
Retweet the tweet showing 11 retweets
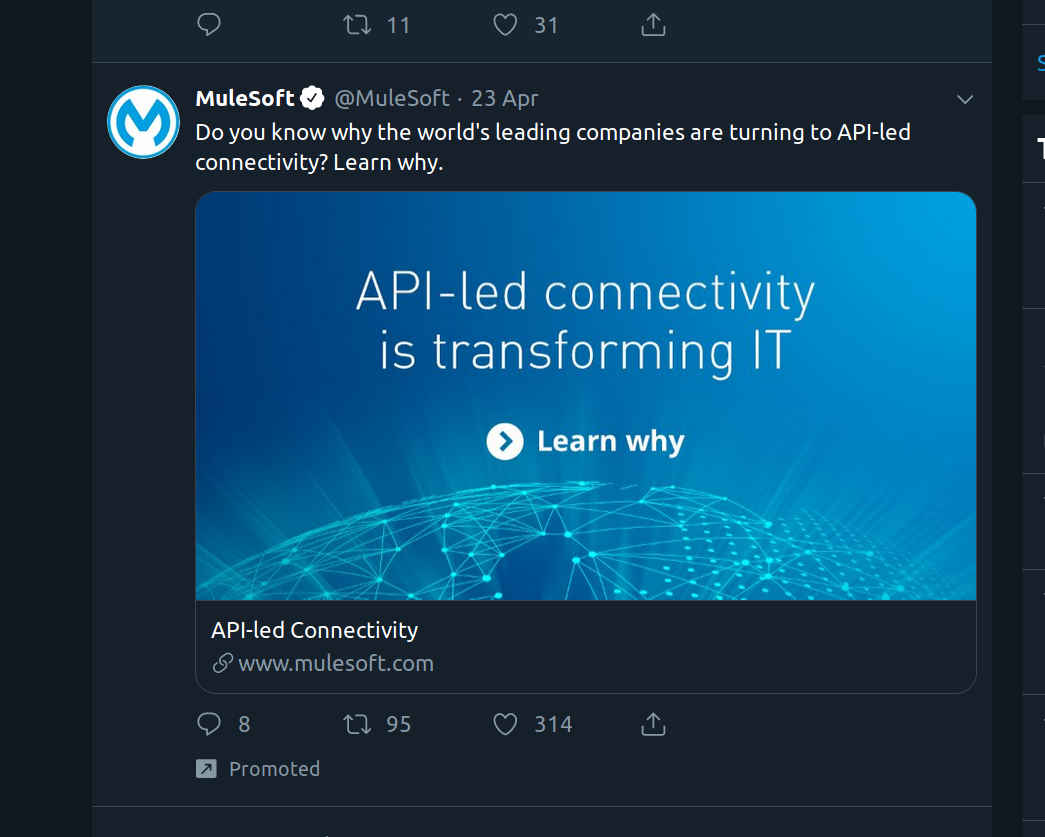pos(357,24)
